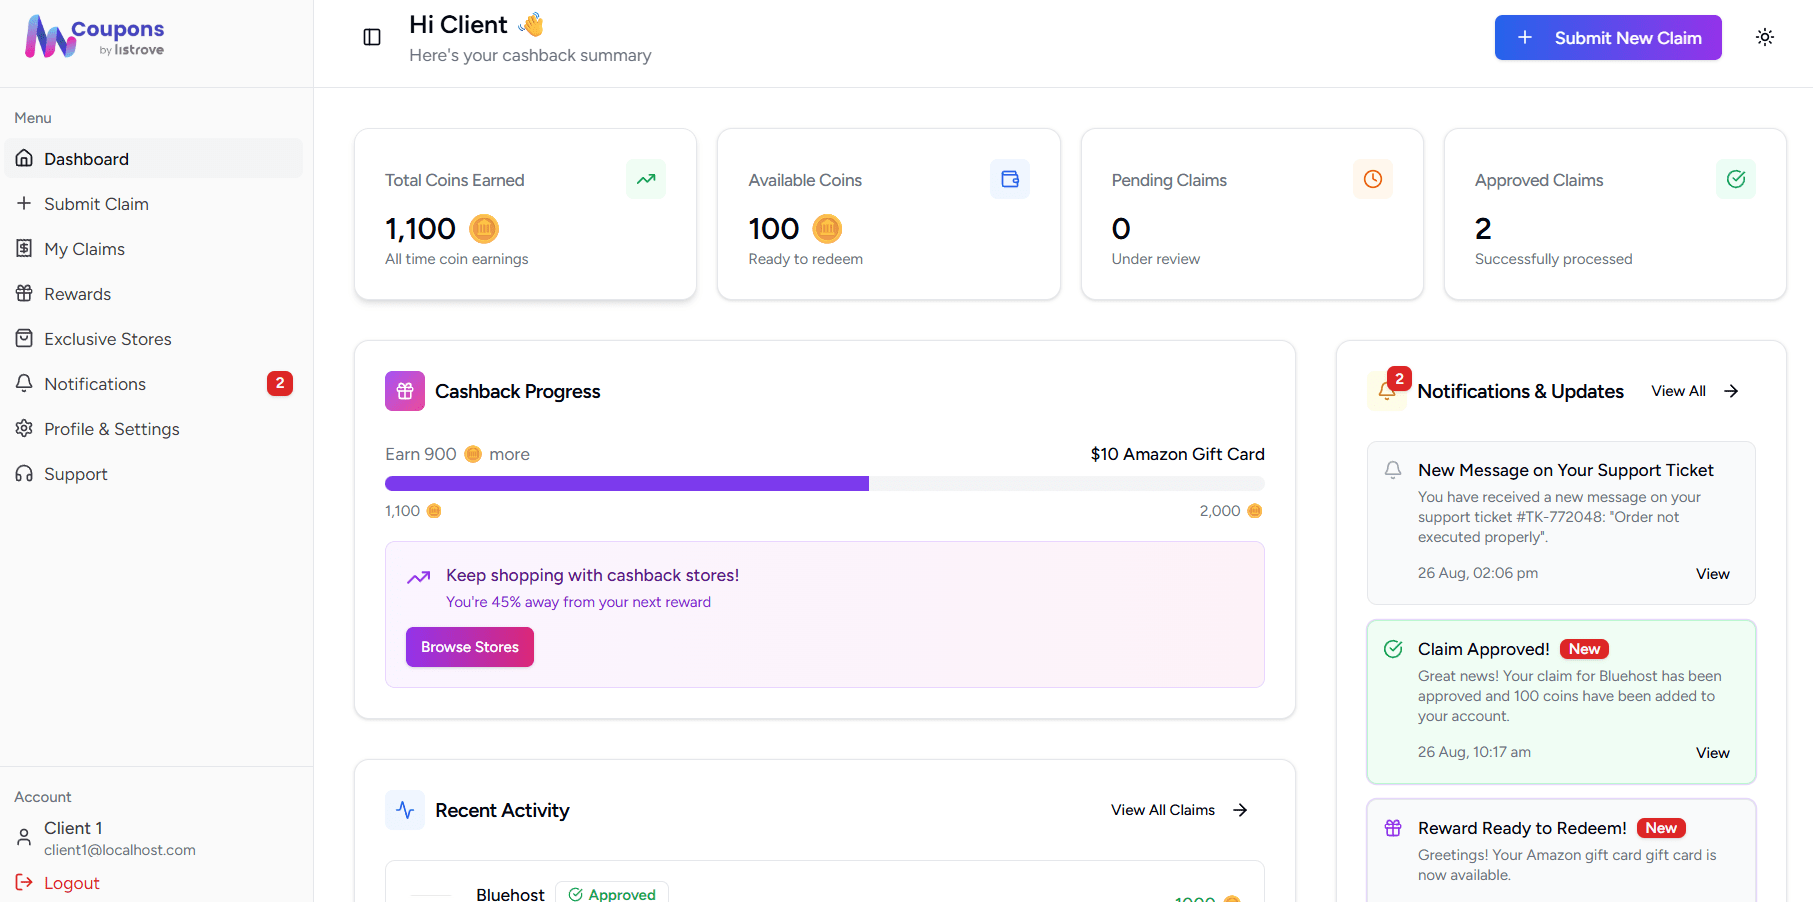Click the New badge on Claim Approved
Image resolution: width=1813 pixels, height=902 pixels.
1584,649
